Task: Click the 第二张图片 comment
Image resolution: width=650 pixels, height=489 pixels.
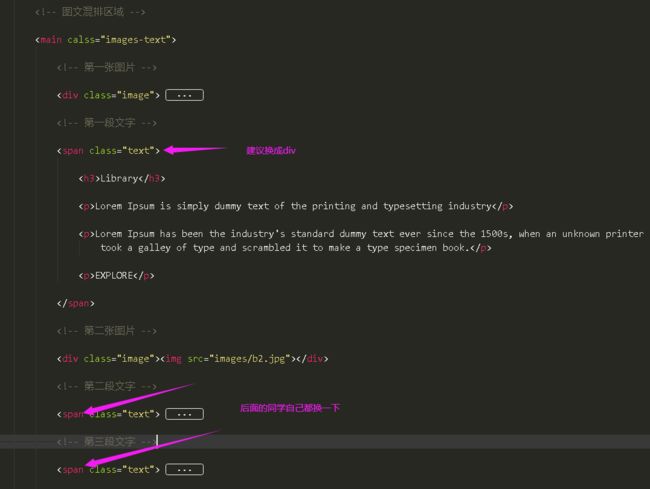Action: (107, 331)
